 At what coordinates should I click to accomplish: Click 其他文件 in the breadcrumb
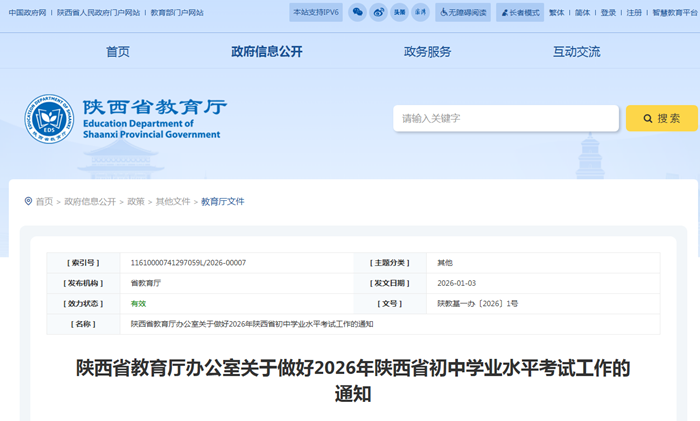pyautogui.click(x=173, y=201)
